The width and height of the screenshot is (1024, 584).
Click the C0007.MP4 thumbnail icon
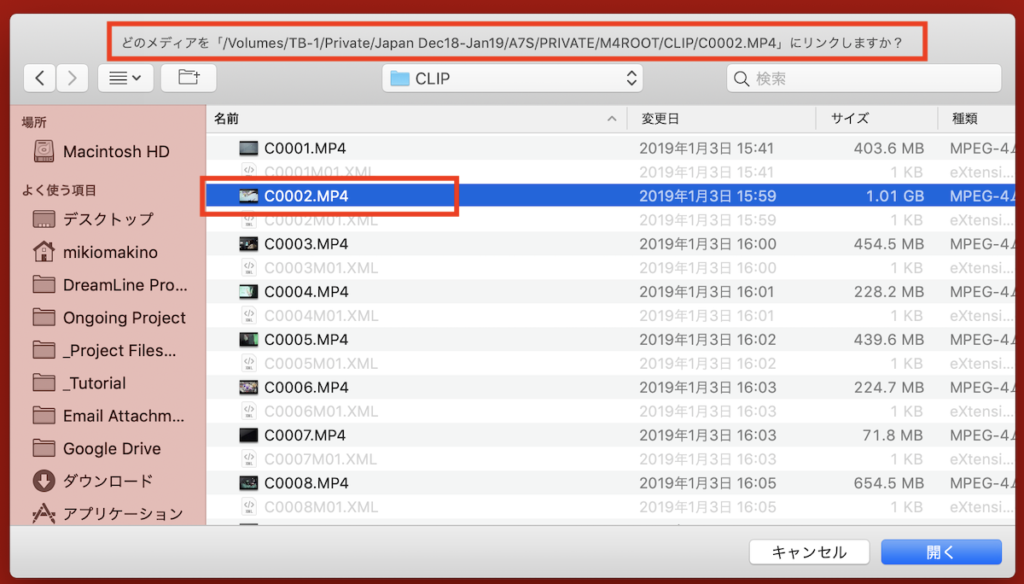point(248,435)
